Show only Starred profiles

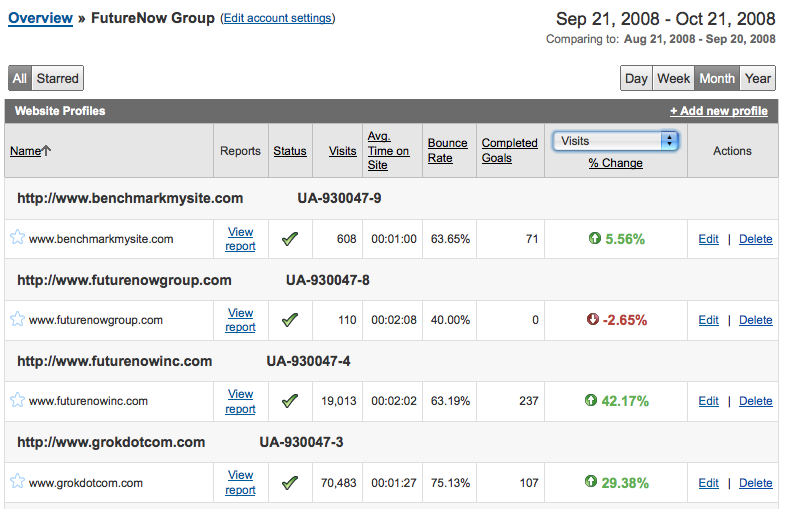pos(57,78)
